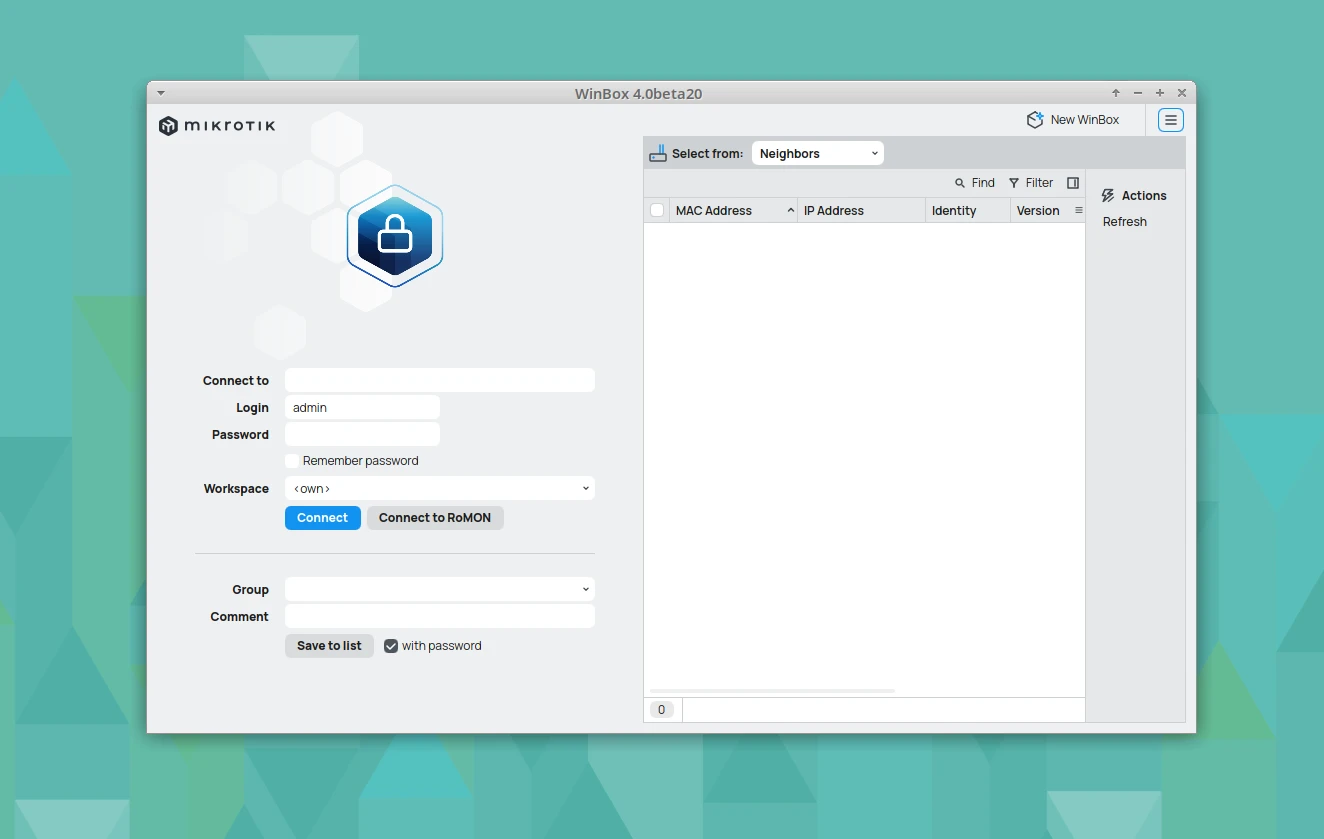The image size is (1324, 839).
Task: Tick the select-all checkbox in table header
Action: pyautogui.click(x=657, y=211)
